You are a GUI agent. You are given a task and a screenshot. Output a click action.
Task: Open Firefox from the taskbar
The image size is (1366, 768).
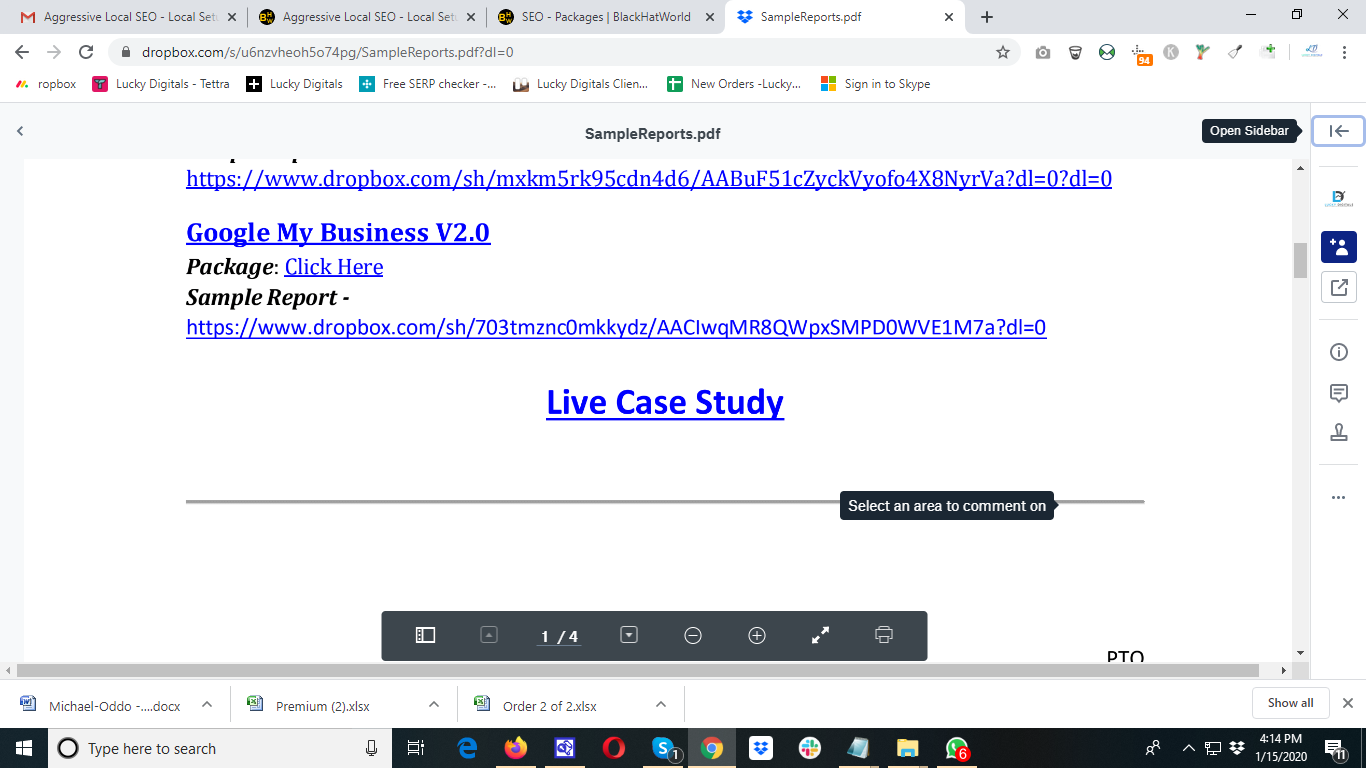click(x=516, y=748)
